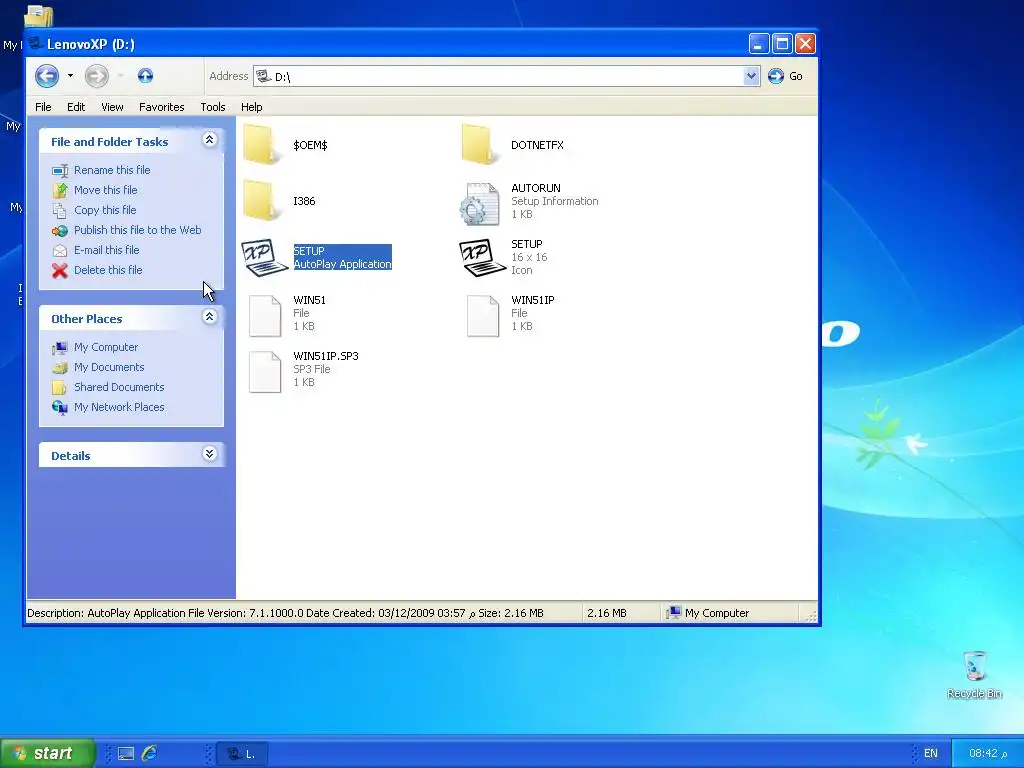Image resolution: width=1024 pixels, height=768 pixels.
Task: Open the Favorites menu
Action: click(161, 107)
